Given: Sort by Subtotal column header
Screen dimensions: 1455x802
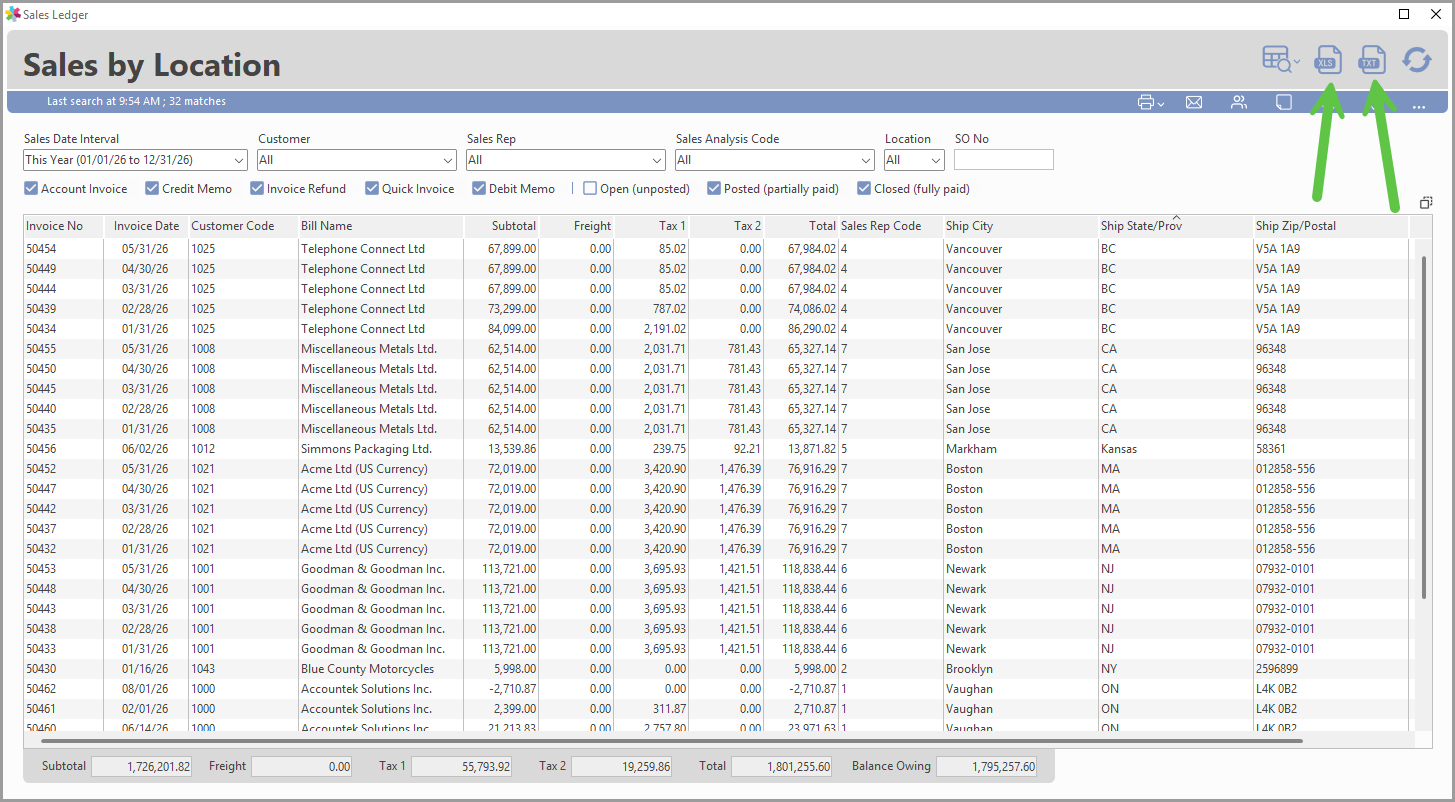Looking at the screenshot, I should pyautogui.click(x=502, y=226).
